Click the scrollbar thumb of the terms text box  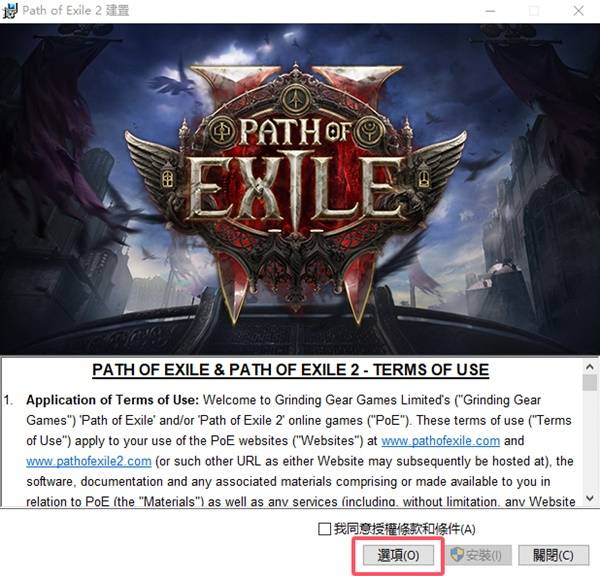click(x=590, y=383)
